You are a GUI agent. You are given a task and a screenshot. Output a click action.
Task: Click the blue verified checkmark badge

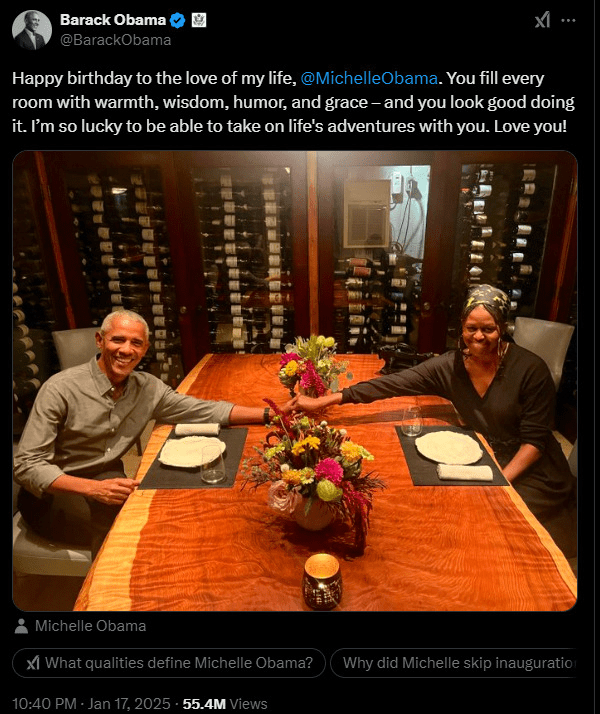[177, 20]
